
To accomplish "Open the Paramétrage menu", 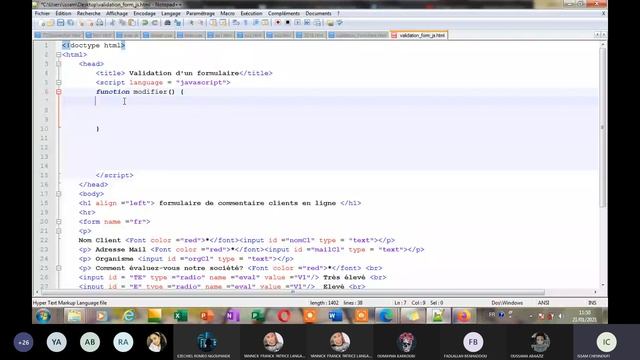I will [200, 13].
